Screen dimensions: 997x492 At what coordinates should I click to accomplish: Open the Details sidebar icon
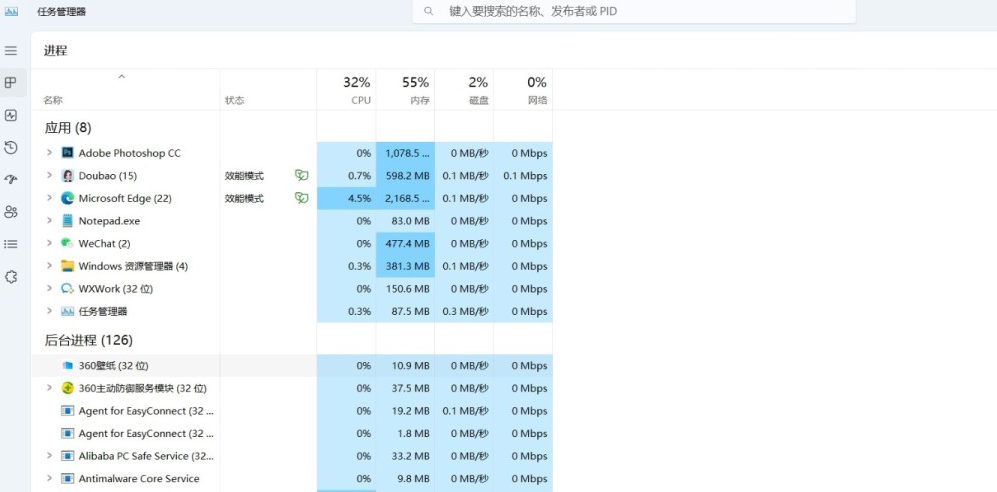click(x=11, y=244)
